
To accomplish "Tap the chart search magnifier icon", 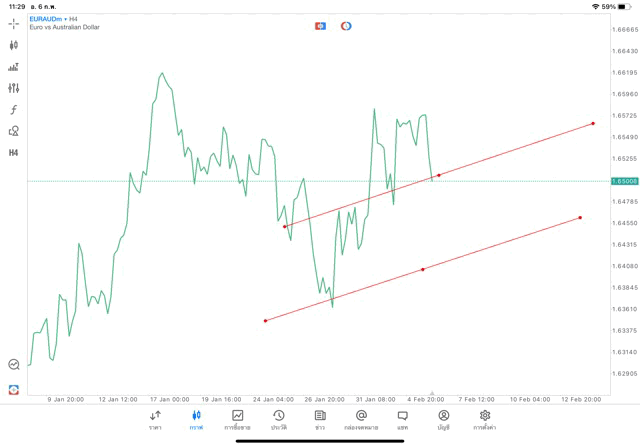I will click(14, 365).
